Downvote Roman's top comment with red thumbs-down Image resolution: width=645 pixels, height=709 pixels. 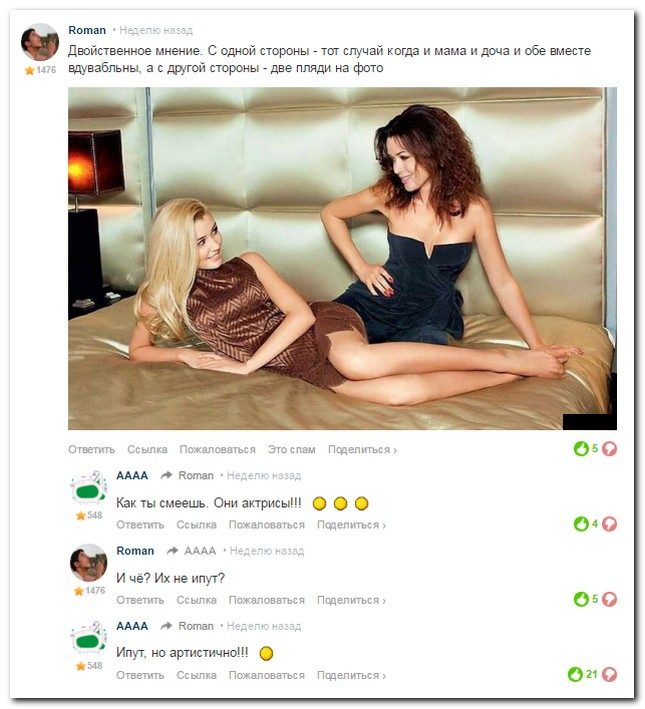click(x=610, y=449)
